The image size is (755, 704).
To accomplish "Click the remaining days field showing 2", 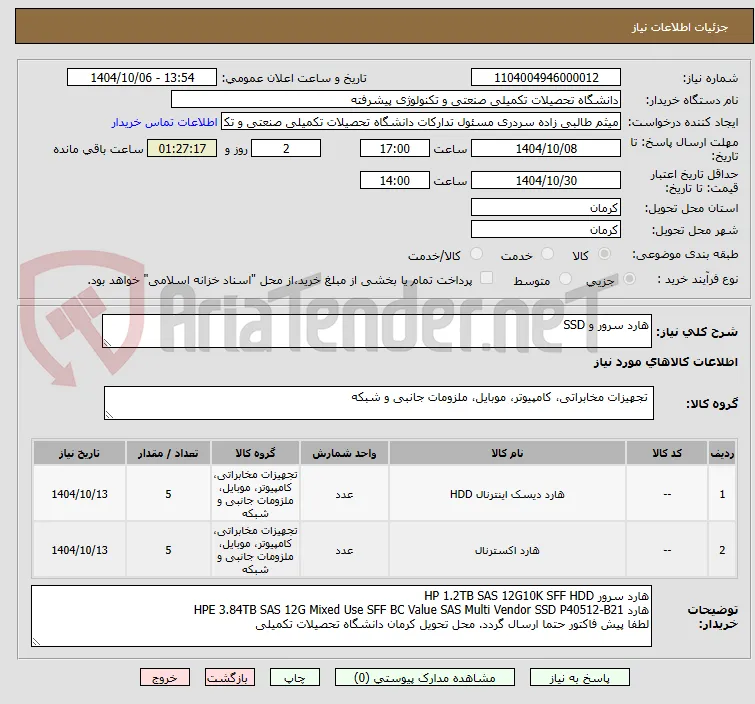I will pyautogui.click(x=286, y=148).
